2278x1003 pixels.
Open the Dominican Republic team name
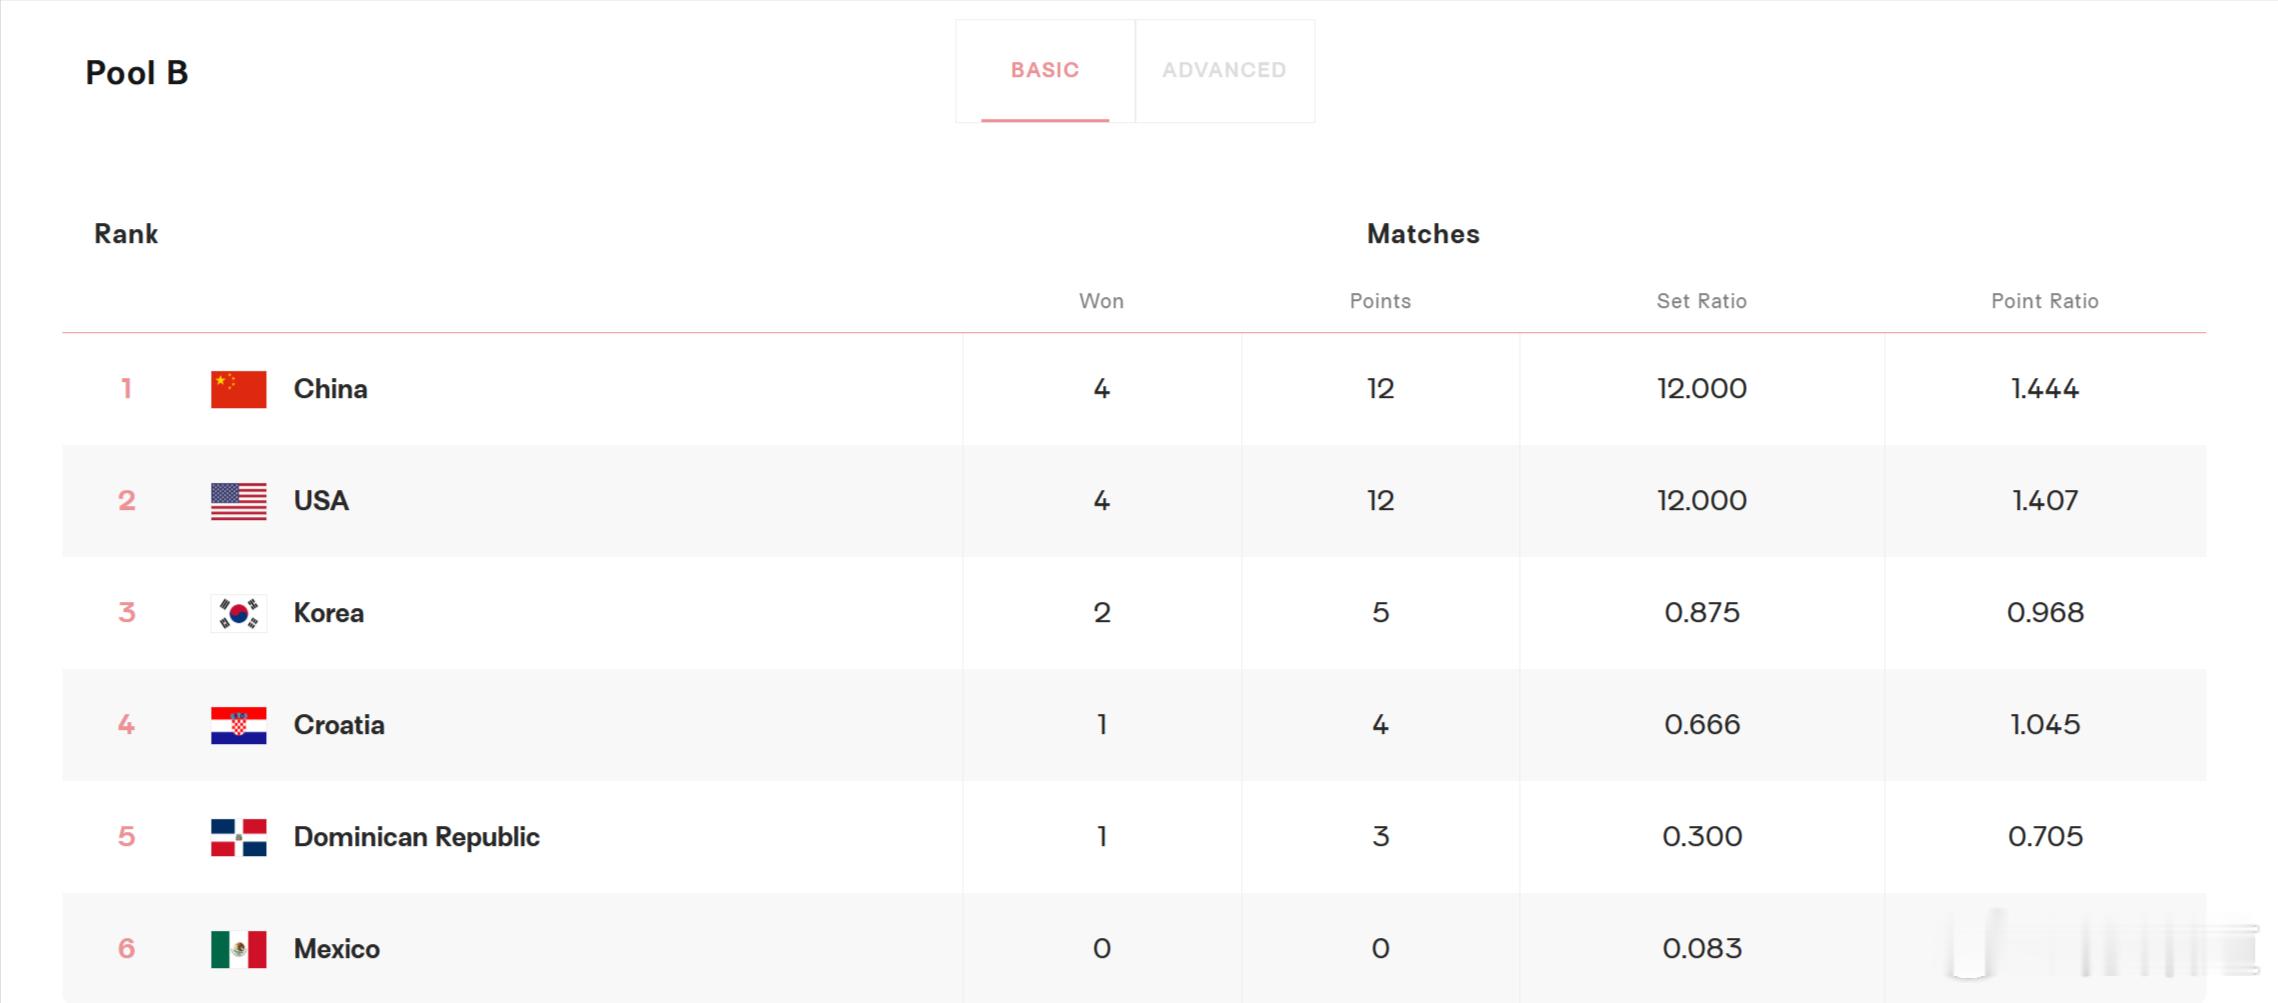coord(416,837)
